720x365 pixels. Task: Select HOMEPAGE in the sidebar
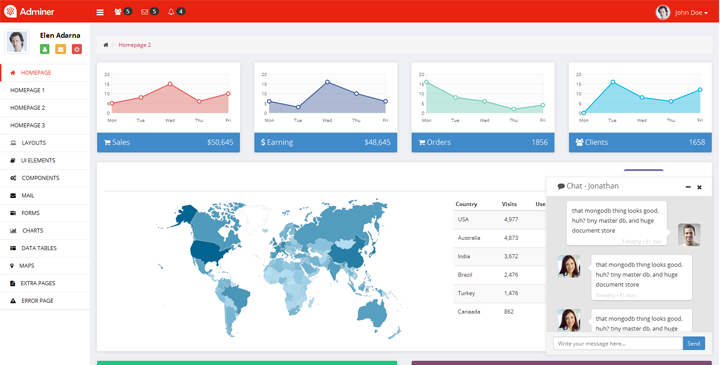(45, 73)
